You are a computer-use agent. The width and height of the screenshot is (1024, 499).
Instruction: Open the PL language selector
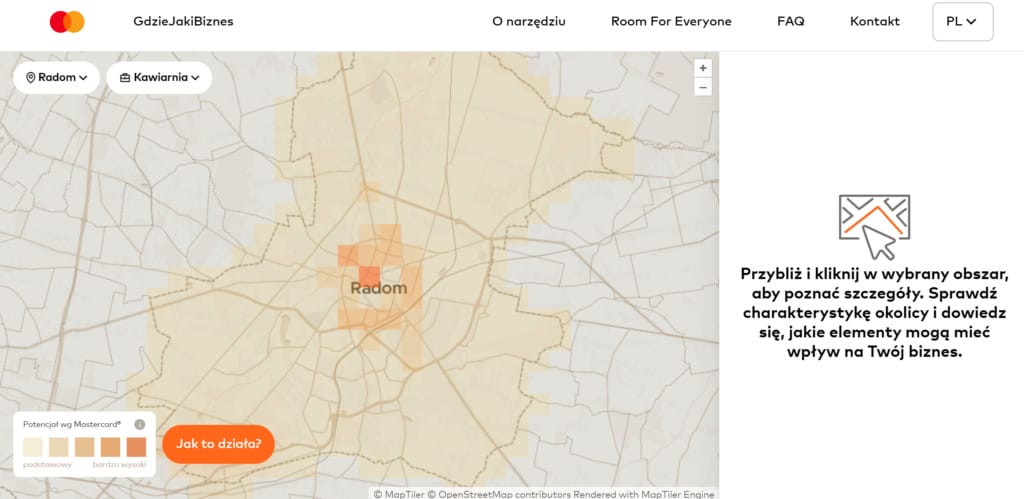[963, 22]
